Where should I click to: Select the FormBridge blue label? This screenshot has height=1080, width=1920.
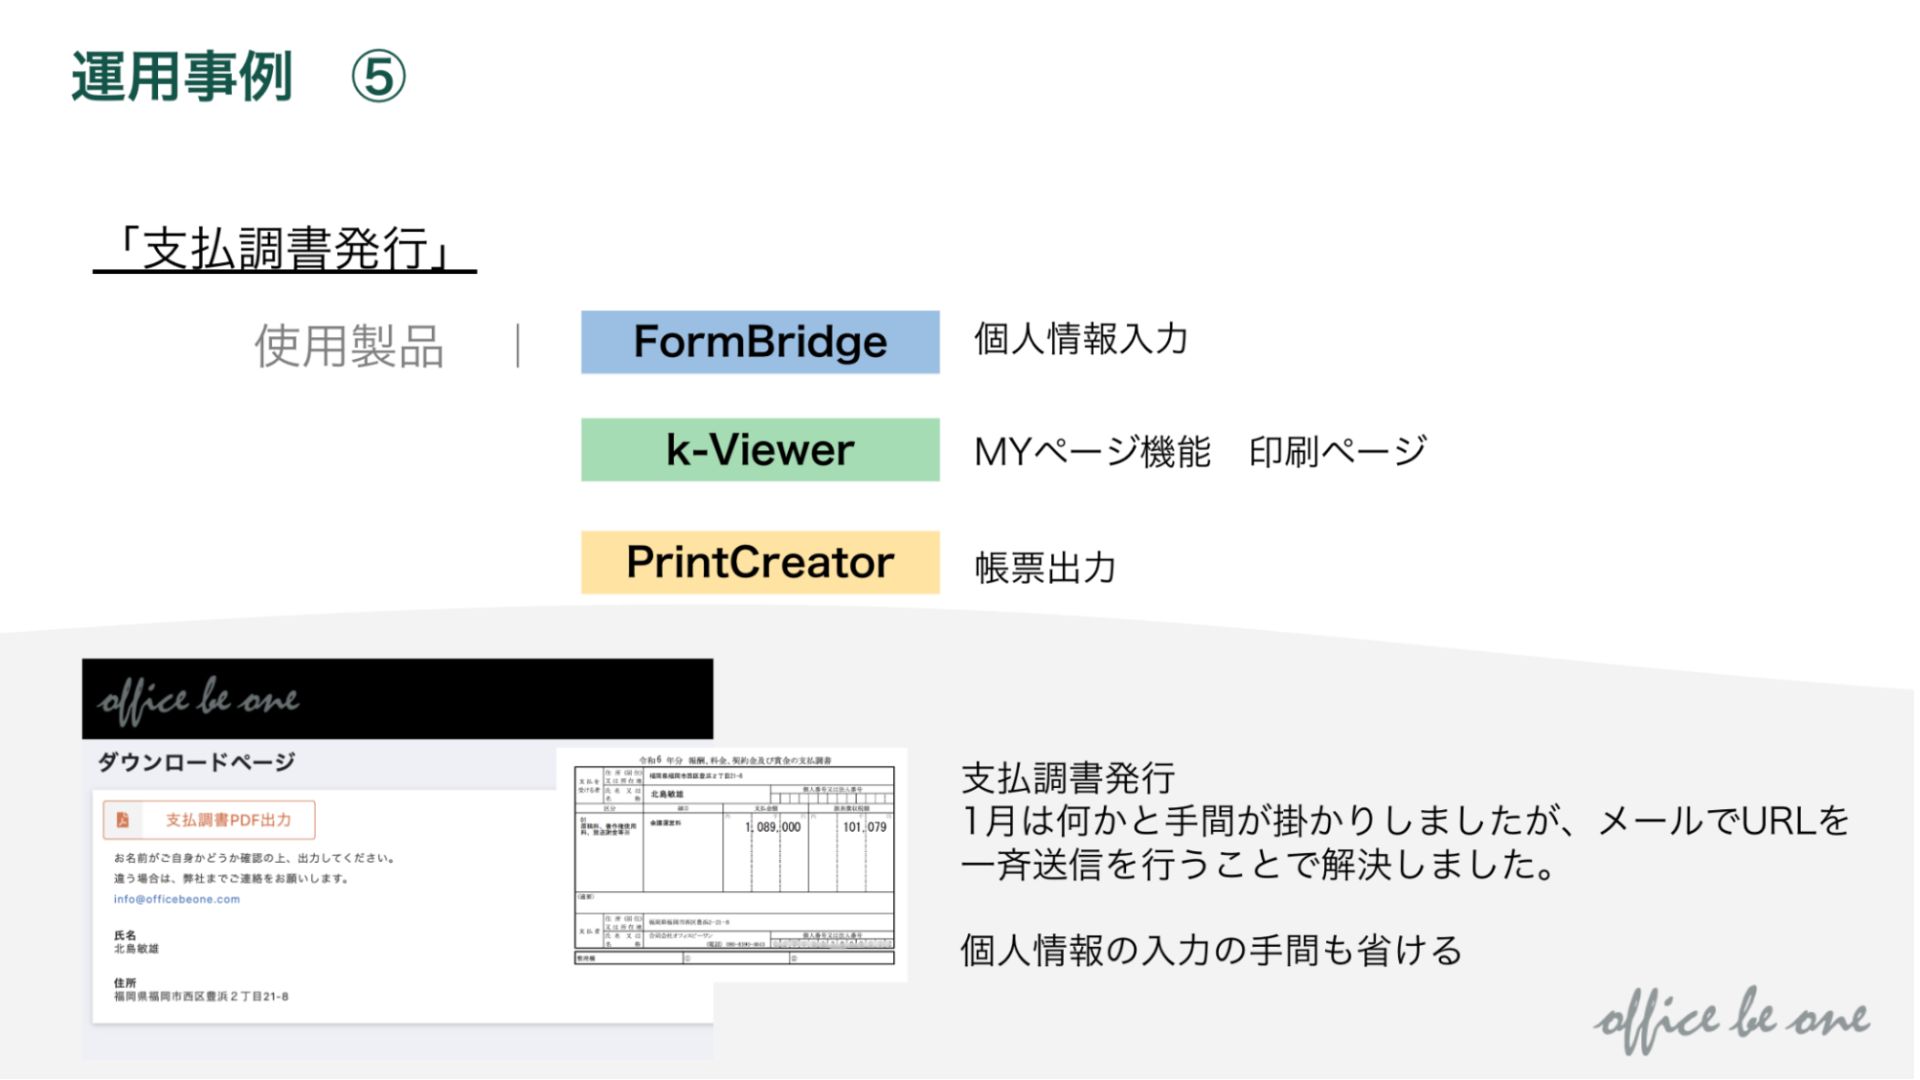click(760, 342)
